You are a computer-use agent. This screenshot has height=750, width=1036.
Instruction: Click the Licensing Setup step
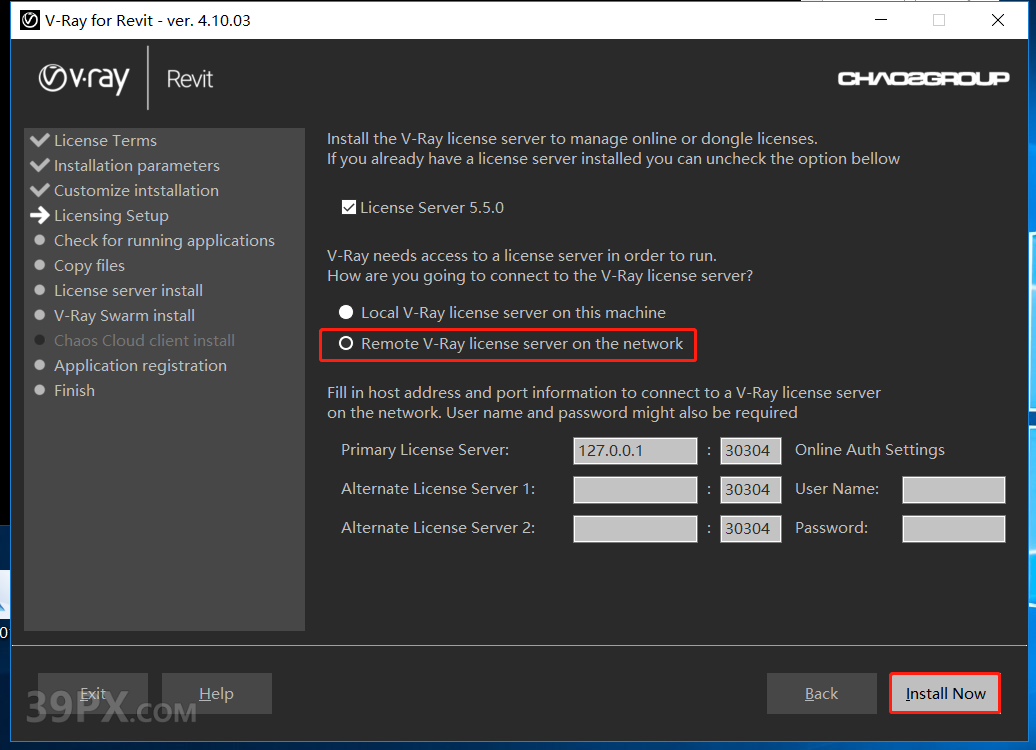[111, 216]
